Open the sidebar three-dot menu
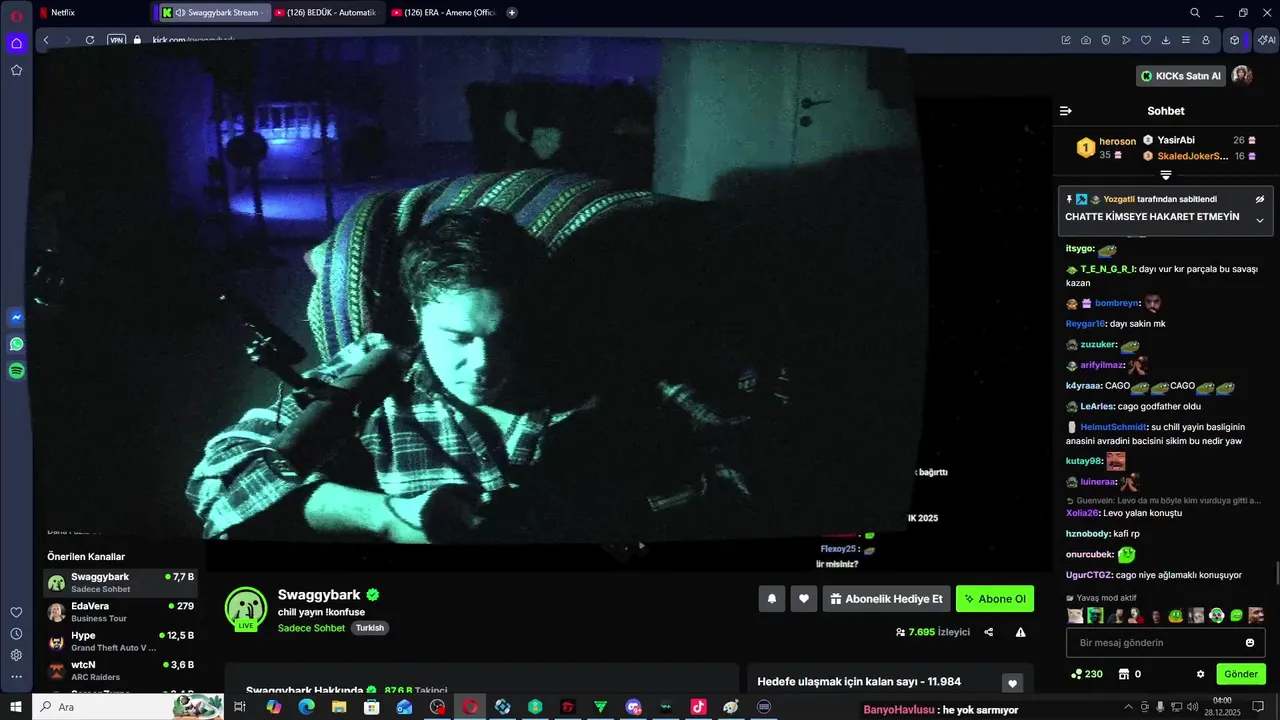The height and width of the screenshot is (720, 1280). [16, 677]
